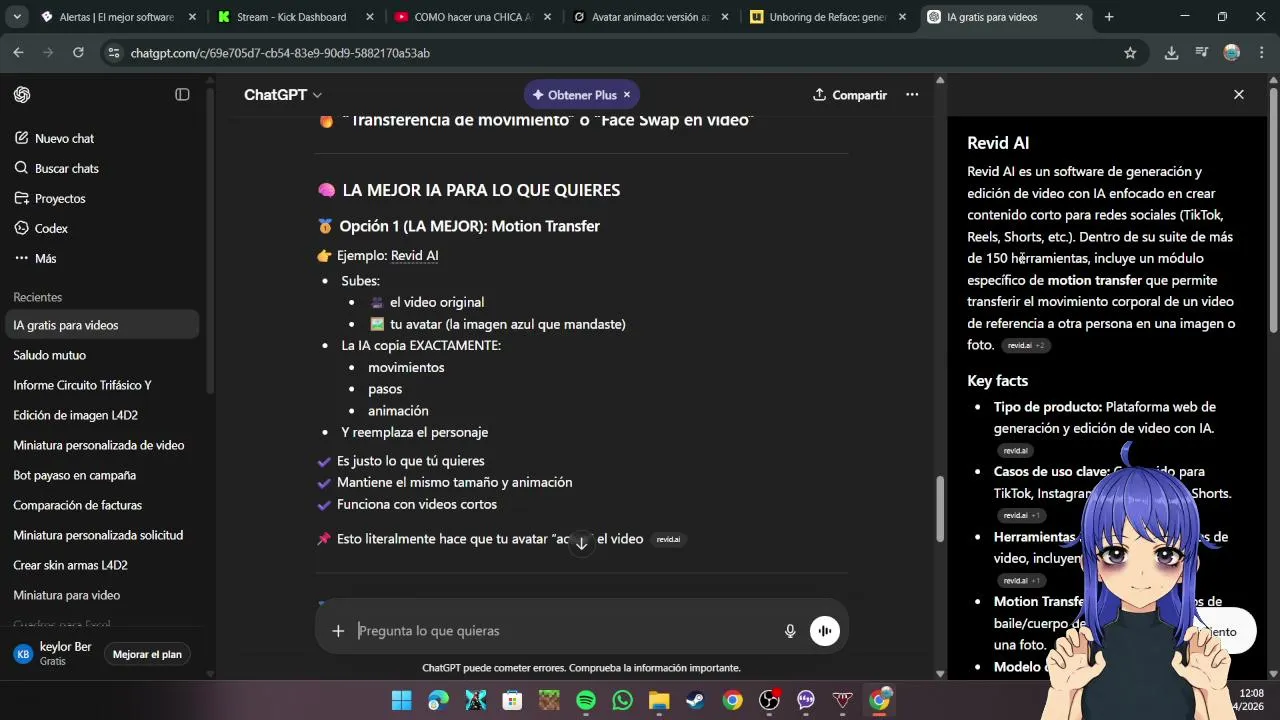The image size is (1280, 720).
Task: Collapse the Recientes section header
Action: point(38,298)
